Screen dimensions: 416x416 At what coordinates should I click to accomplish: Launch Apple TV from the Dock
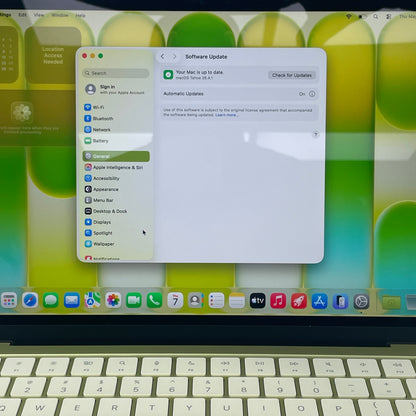(258, 301)
